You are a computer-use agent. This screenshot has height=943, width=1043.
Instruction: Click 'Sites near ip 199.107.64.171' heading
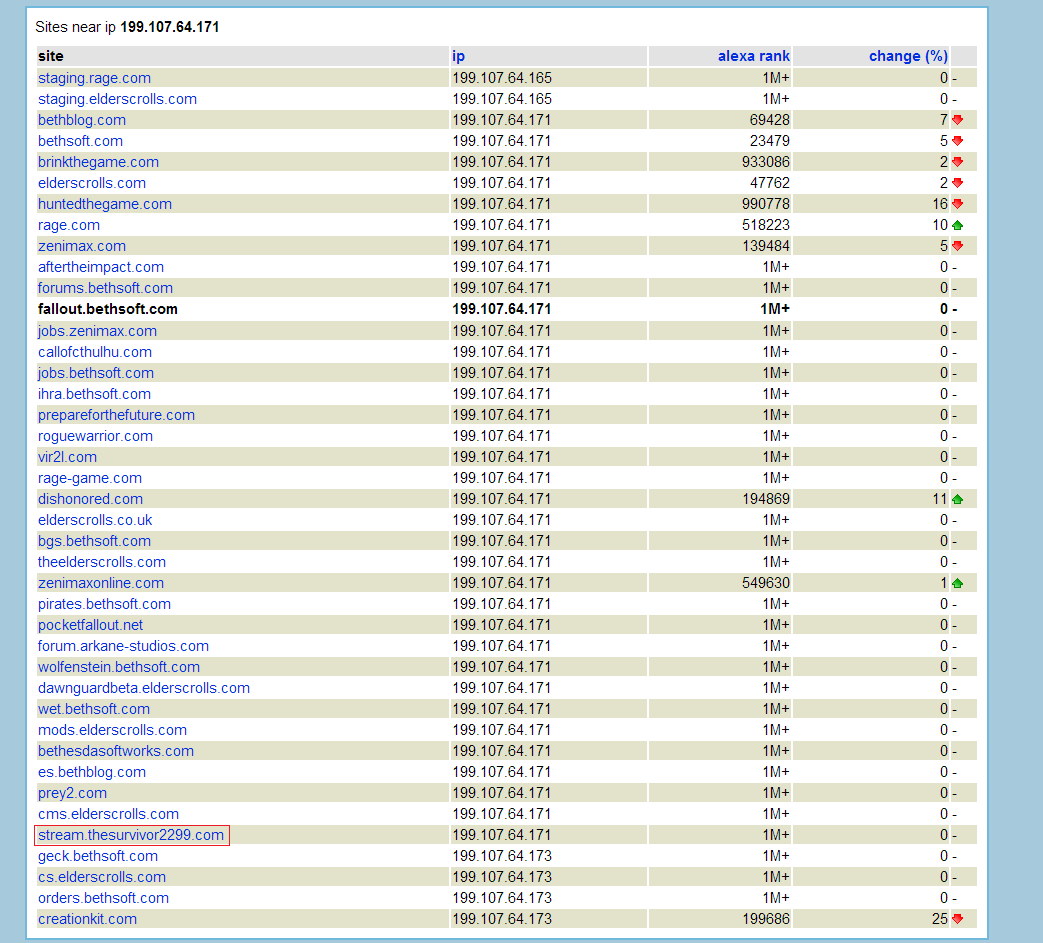click(x=127, y=27)
